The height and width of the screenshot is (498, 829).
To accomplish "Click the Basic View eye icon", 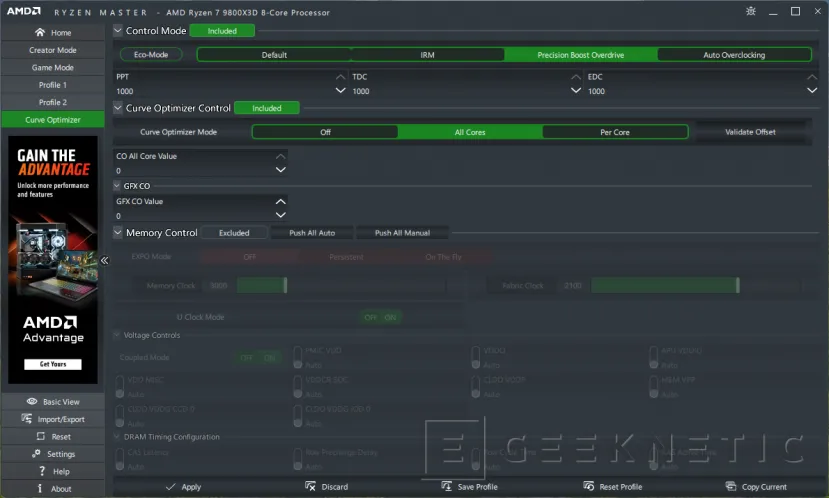I will (x=32, y=401).
